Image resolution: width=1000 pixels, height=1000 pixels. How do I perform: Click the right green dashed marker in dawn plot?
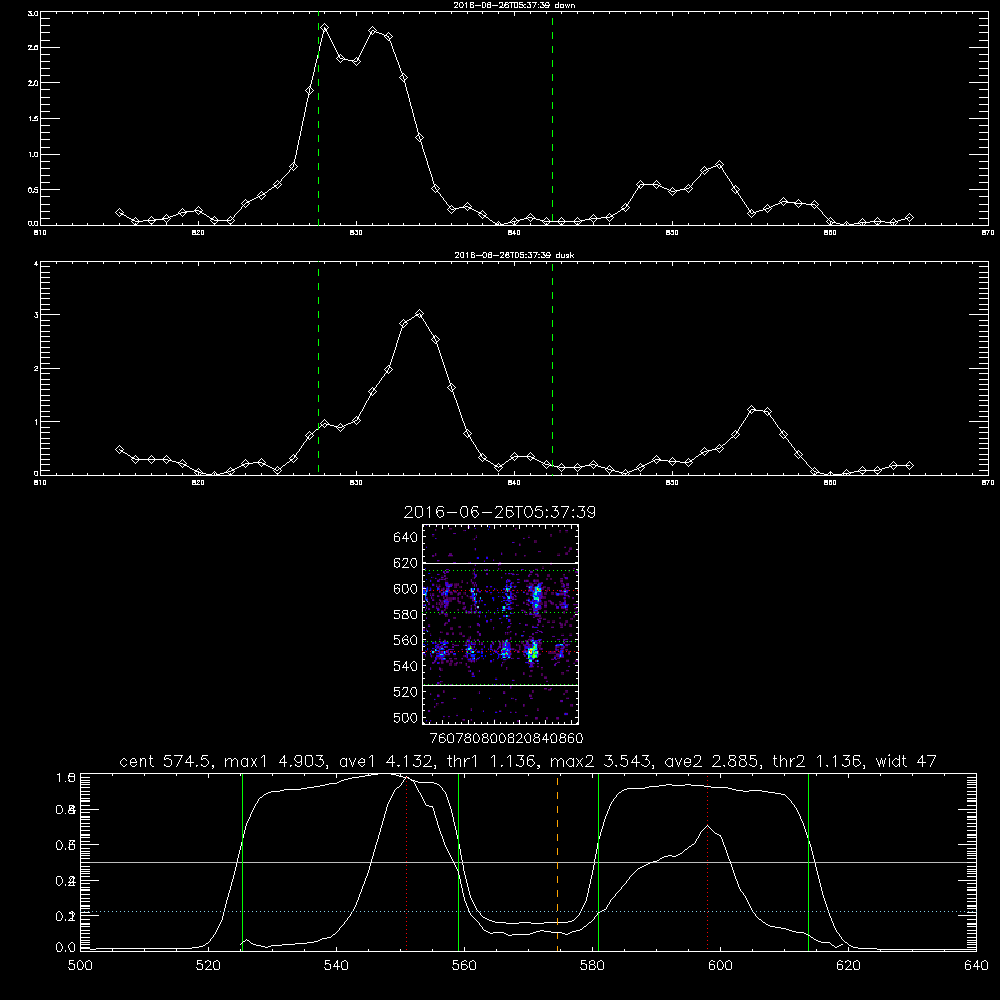coord(552,119)
